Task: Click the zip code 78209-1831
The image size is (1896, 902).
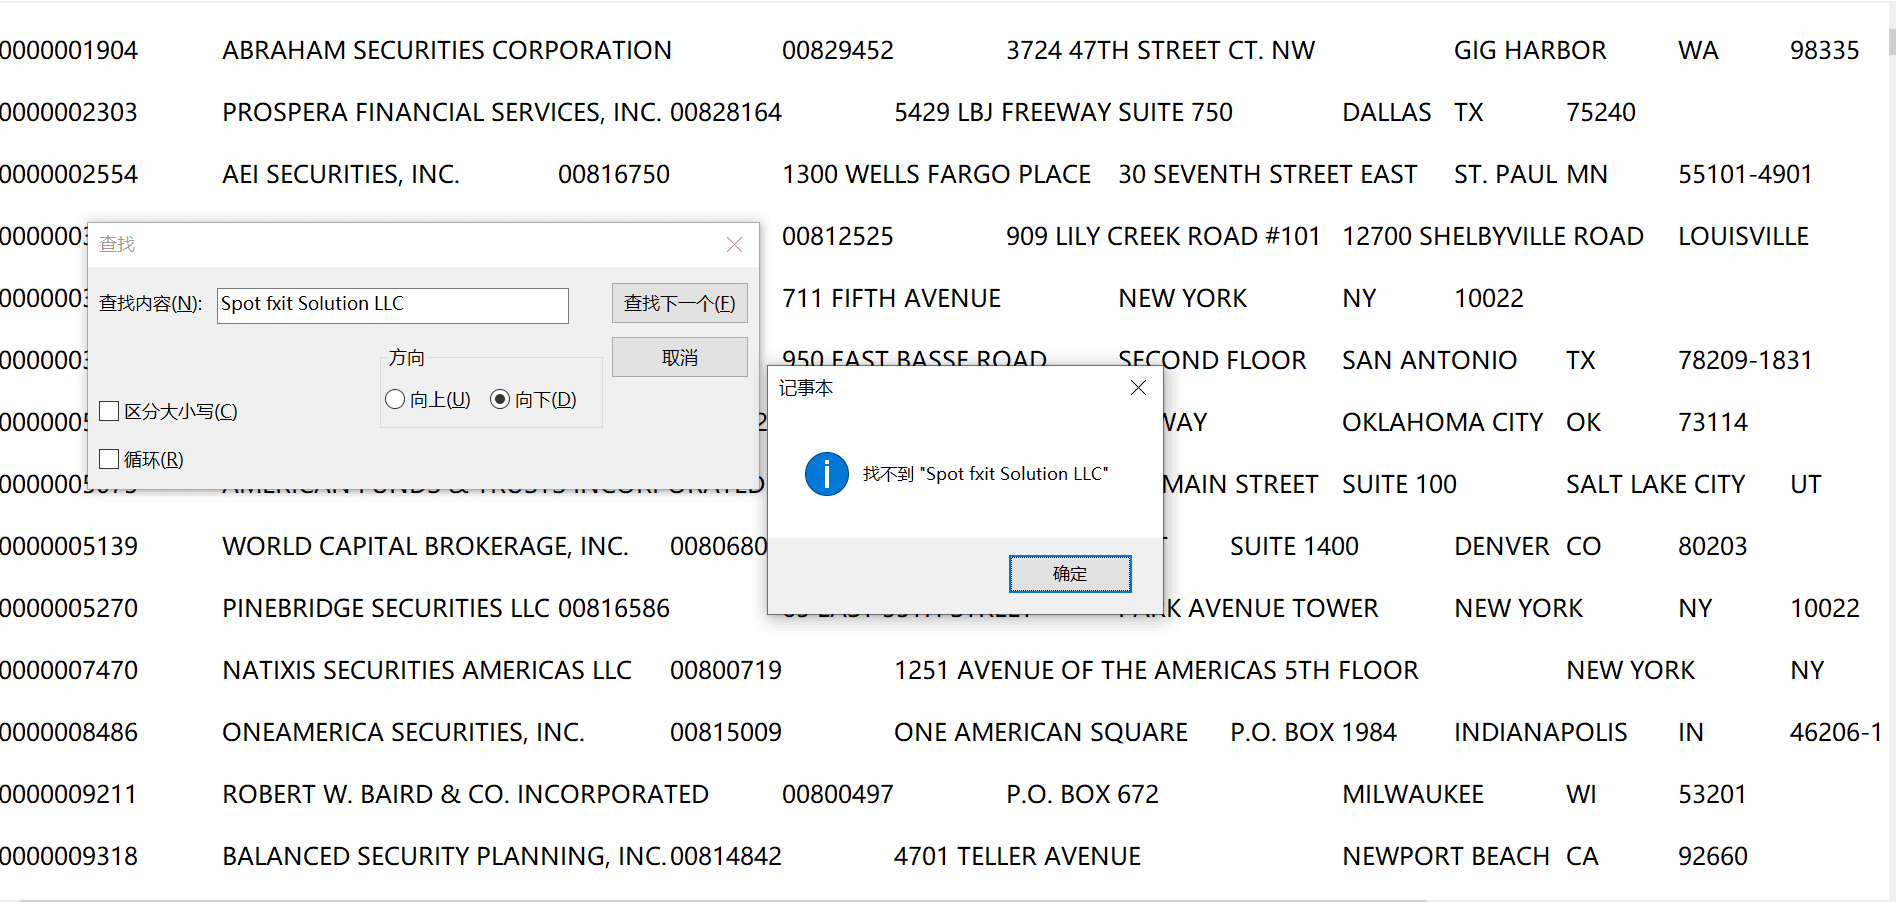Action: (1745, 360)
